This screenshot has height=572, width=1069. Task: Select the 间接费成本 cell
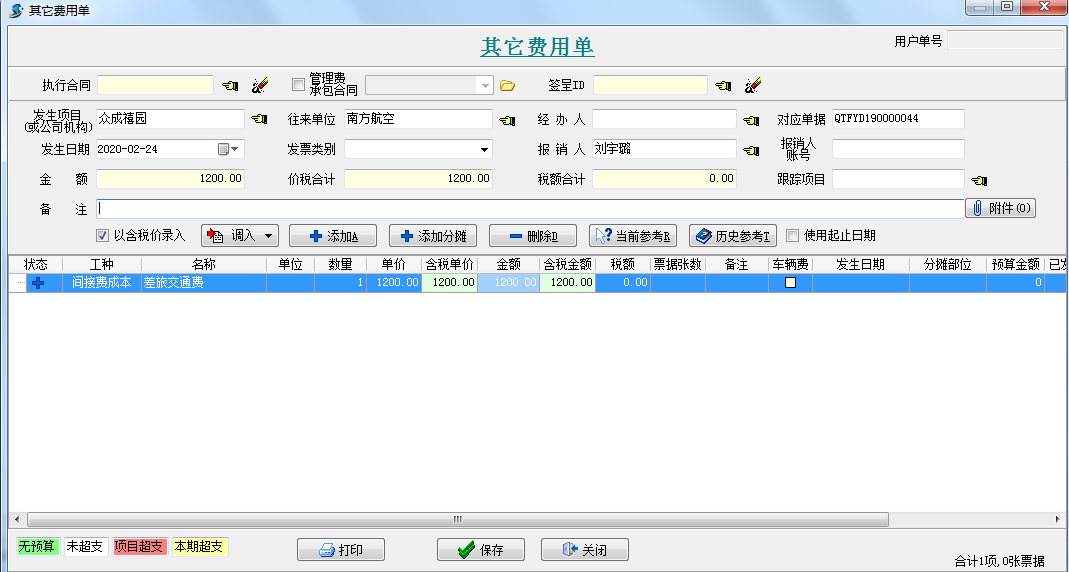[102, 282]
